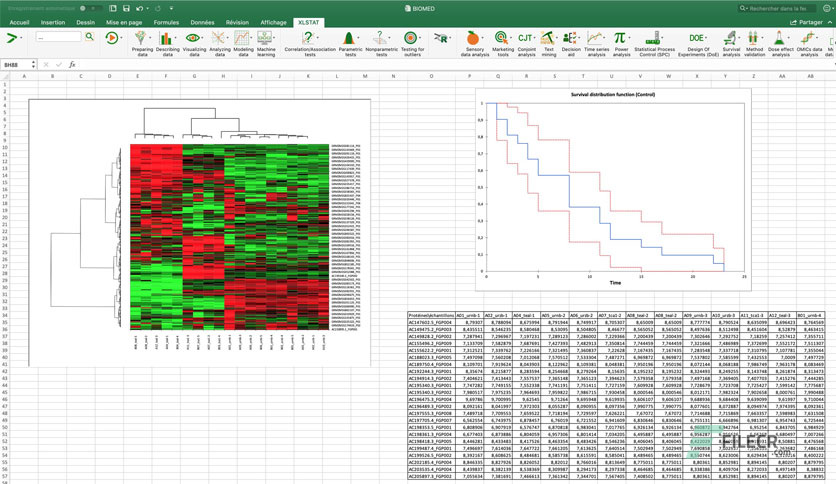Open the Describing data icon
The height and width of the screenshot is (484, 836).
[166, 38]
